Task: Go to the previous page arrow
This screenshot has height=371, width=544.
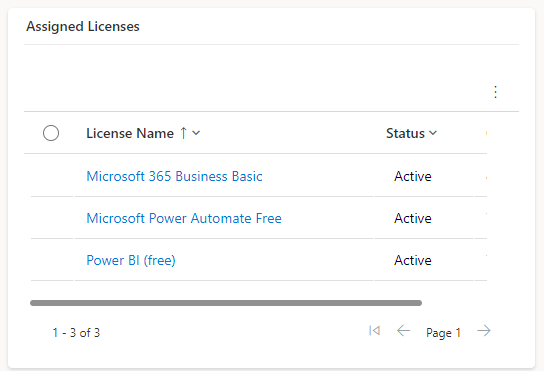Action: (x=403, y=331)
